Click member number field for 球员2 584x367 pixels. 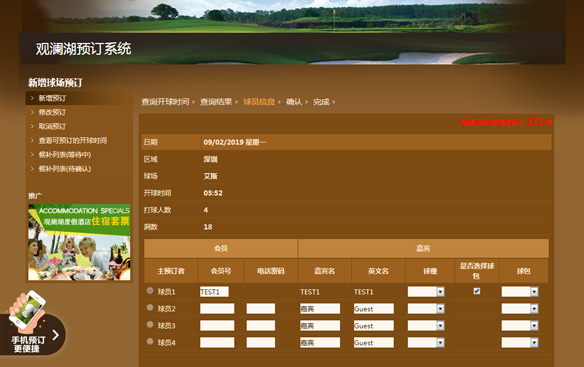217,309
